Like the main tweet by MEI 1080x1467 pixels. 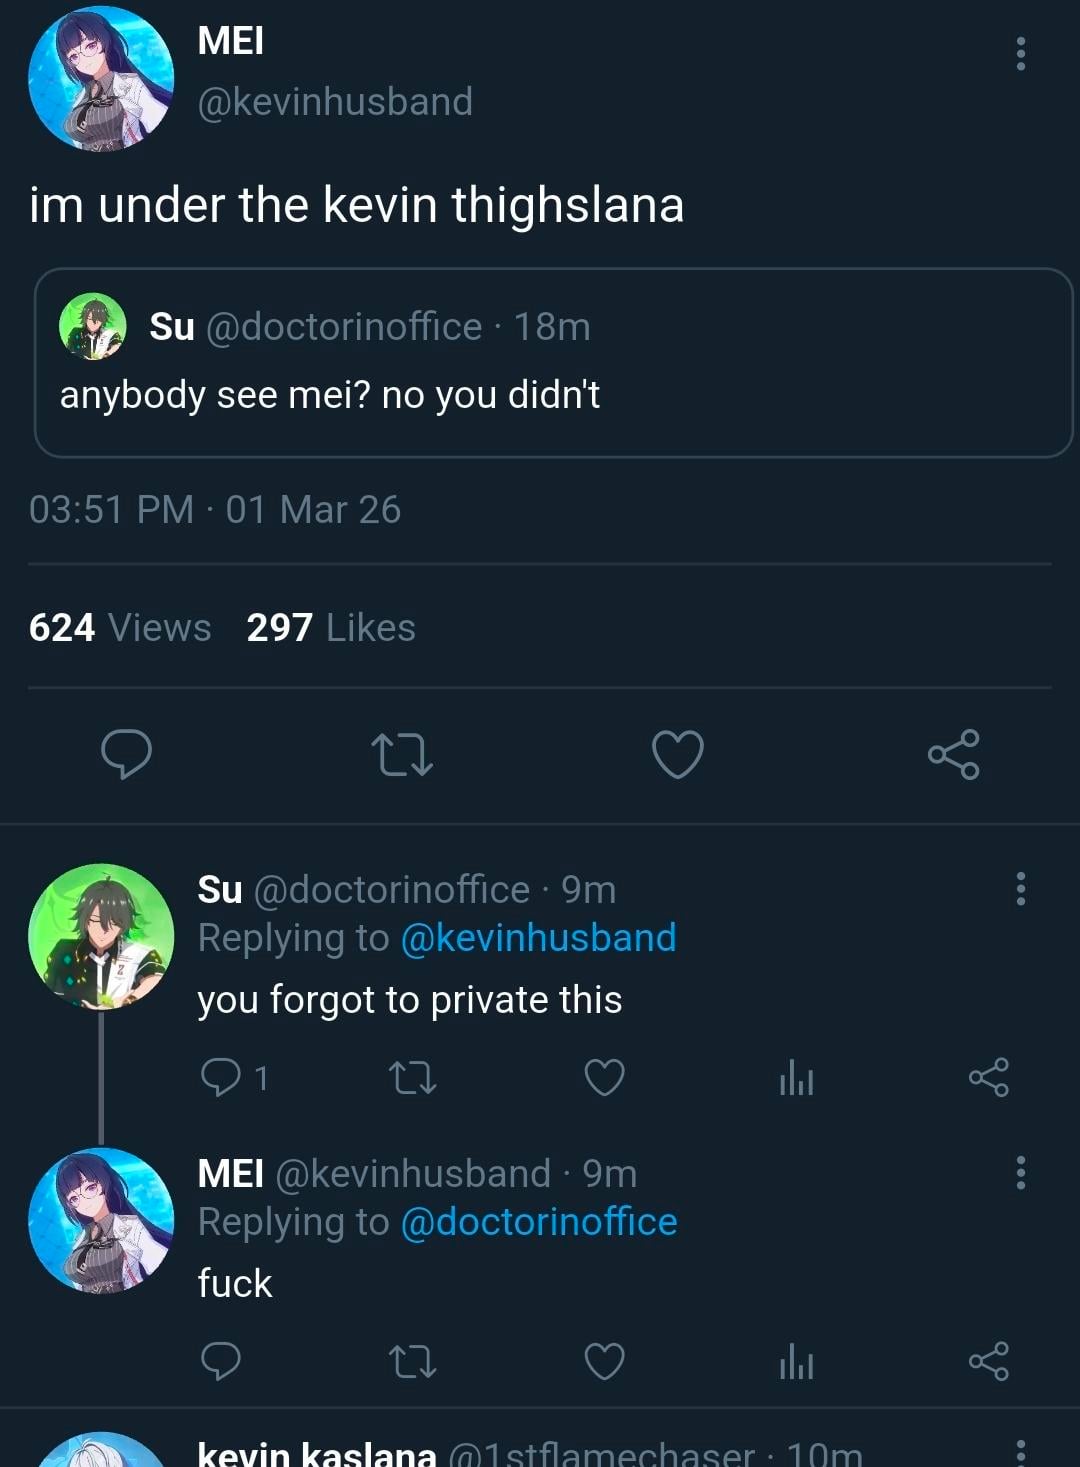pos(678,754)
